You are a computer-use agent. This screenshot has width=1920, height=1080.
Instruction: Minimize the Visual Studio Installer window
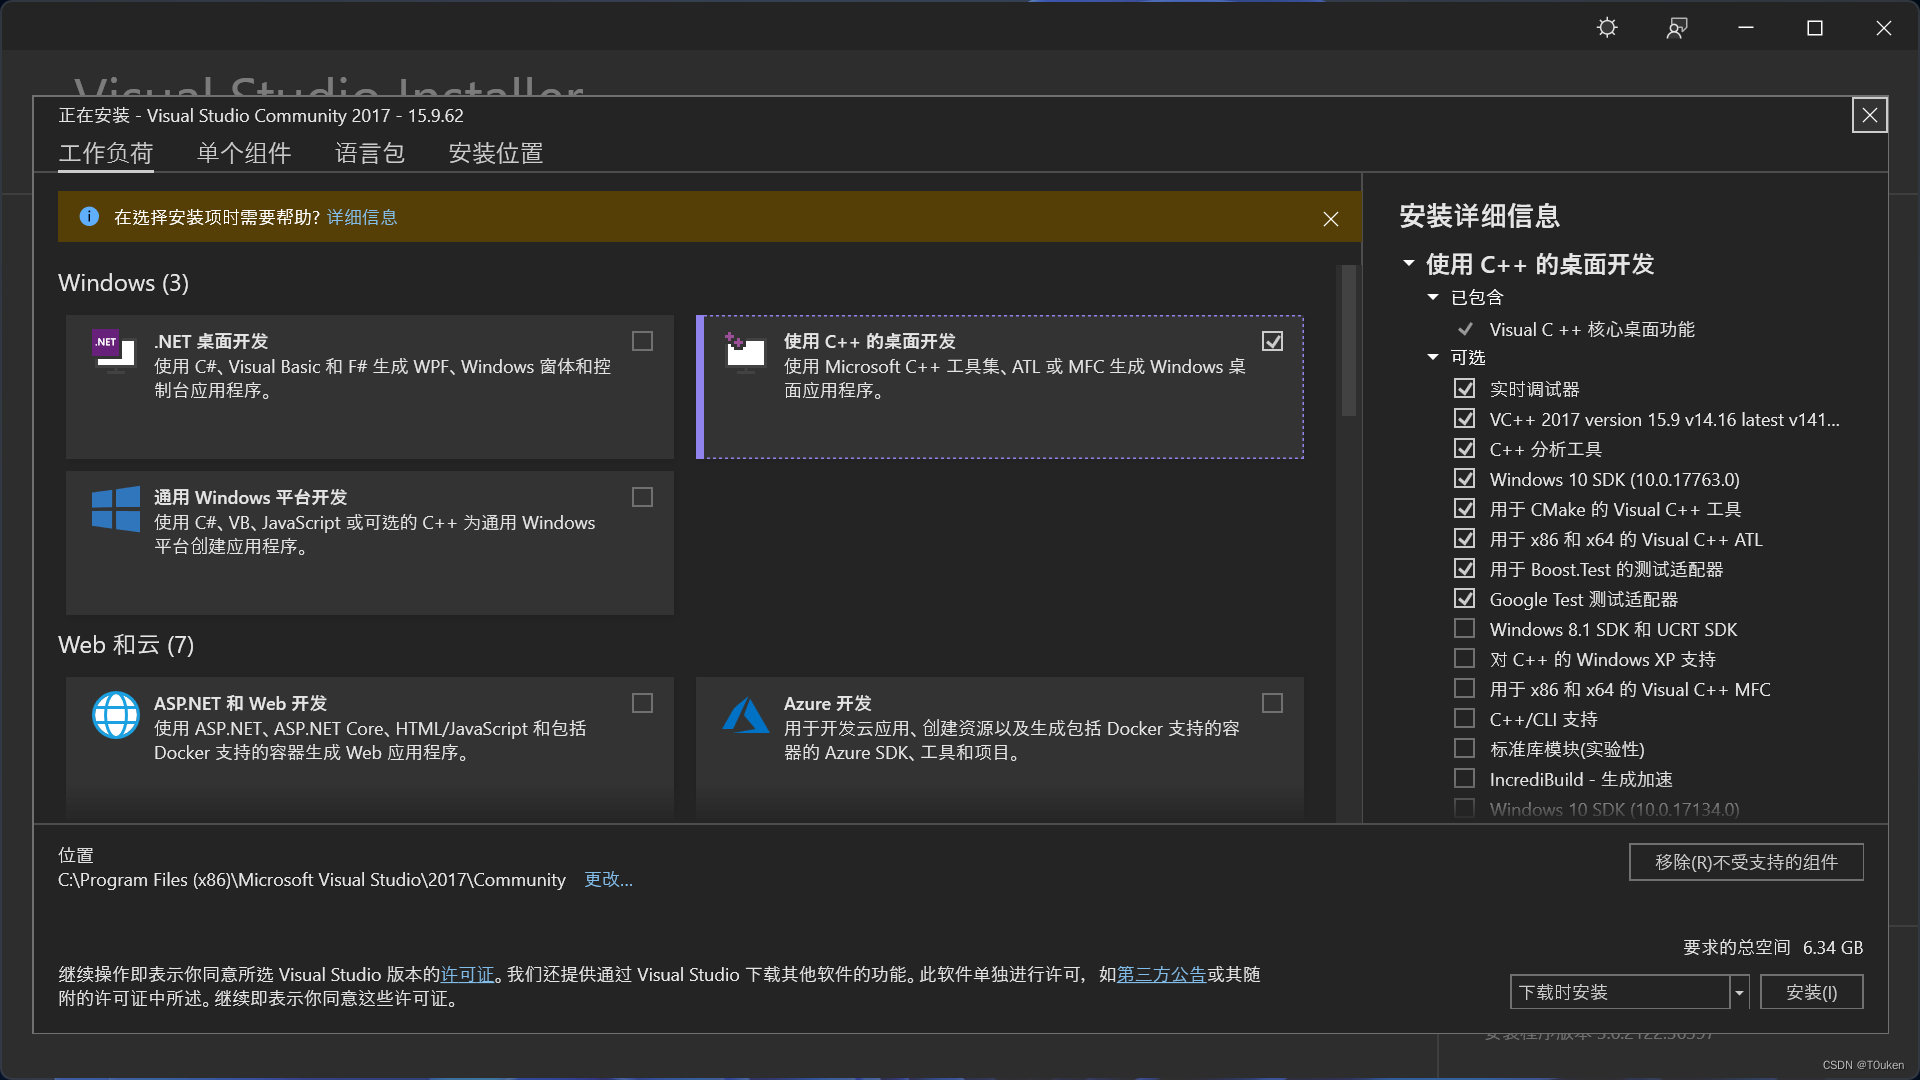pyautogui.click(x=1746, y=28)
